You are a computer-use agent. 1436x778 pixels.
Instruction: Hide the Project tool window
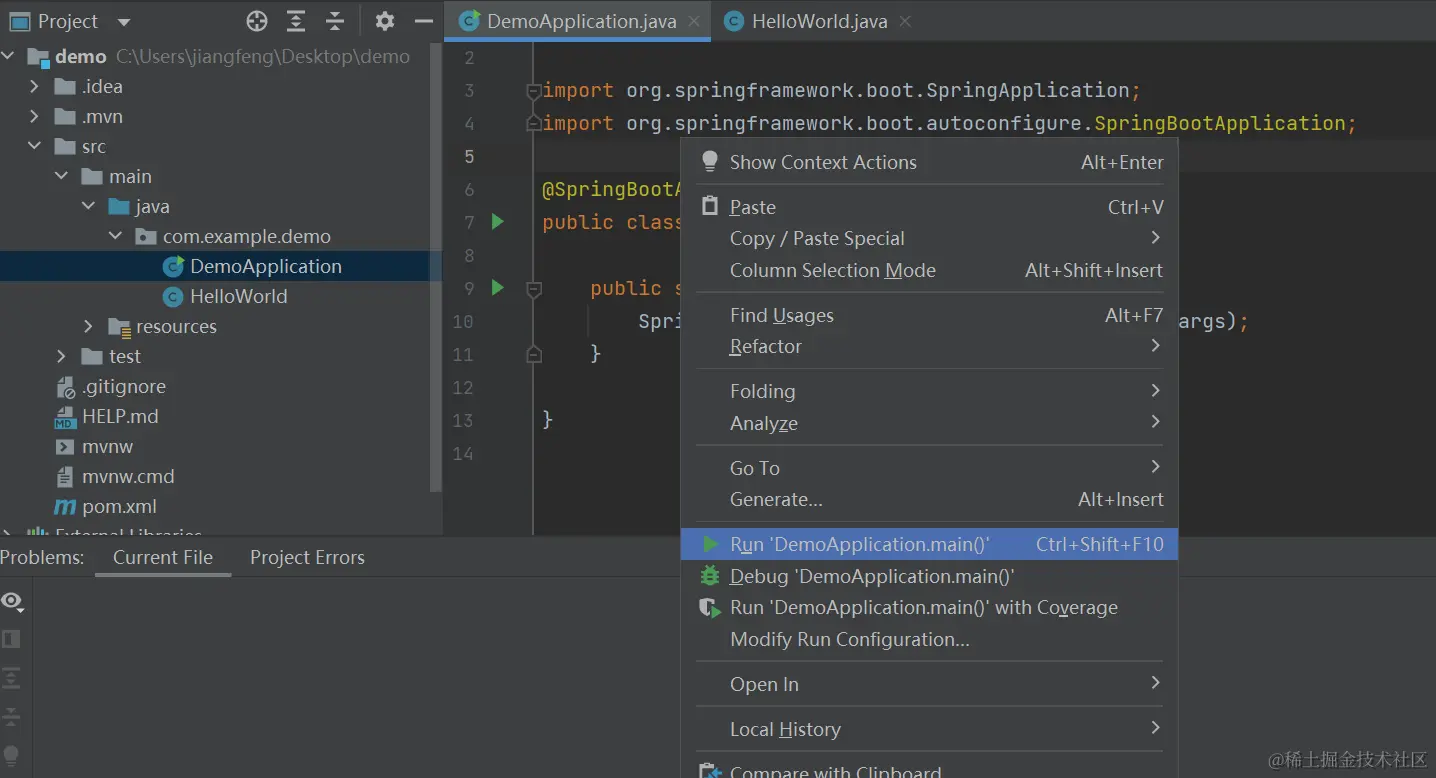[424, 21]
